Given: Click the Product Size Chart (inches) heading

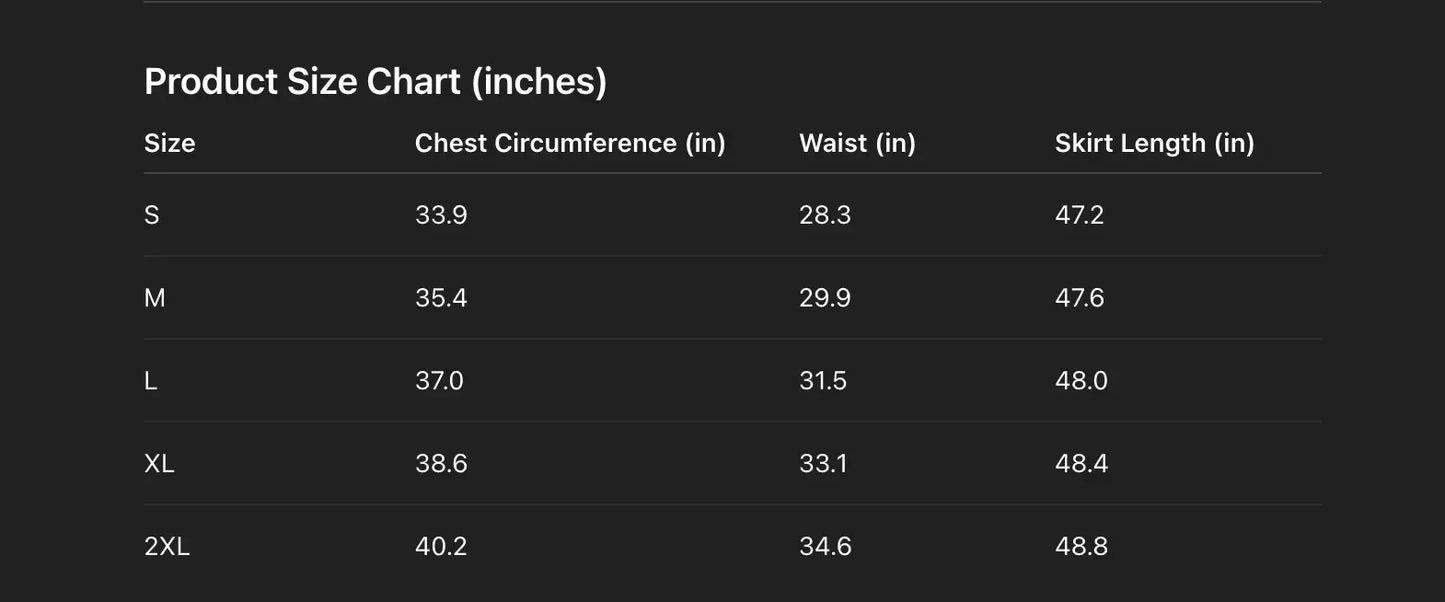Looking at the screenshot, I should tap(375, 81).
